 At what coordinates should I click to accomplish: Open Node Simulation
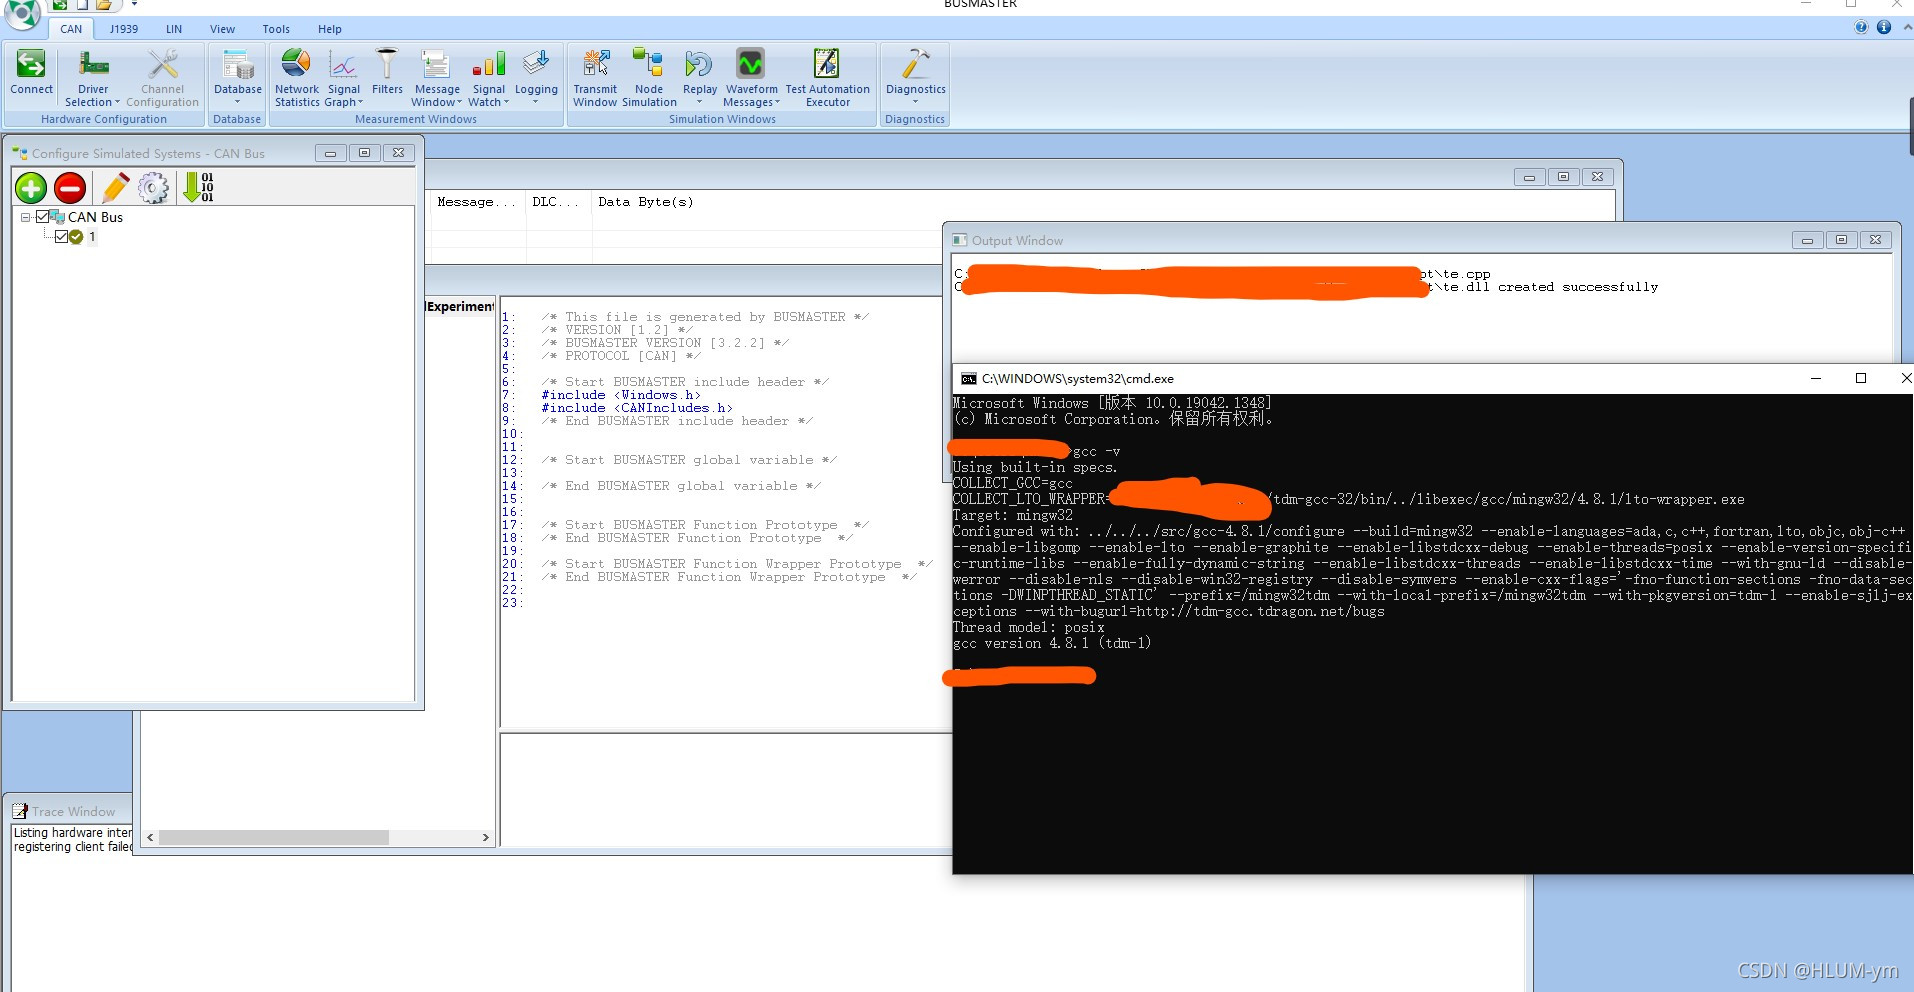point(649,77)
